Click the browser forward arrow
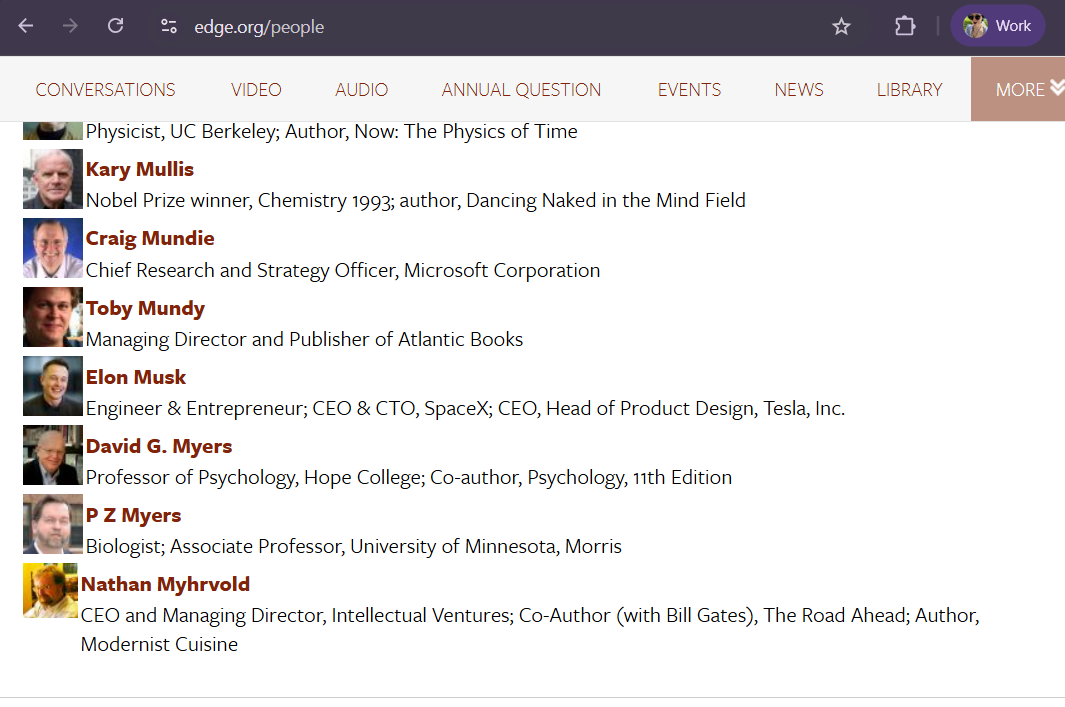Image resolution: width=1065 pixels, height=707 pixels. (x=70, y=26)
